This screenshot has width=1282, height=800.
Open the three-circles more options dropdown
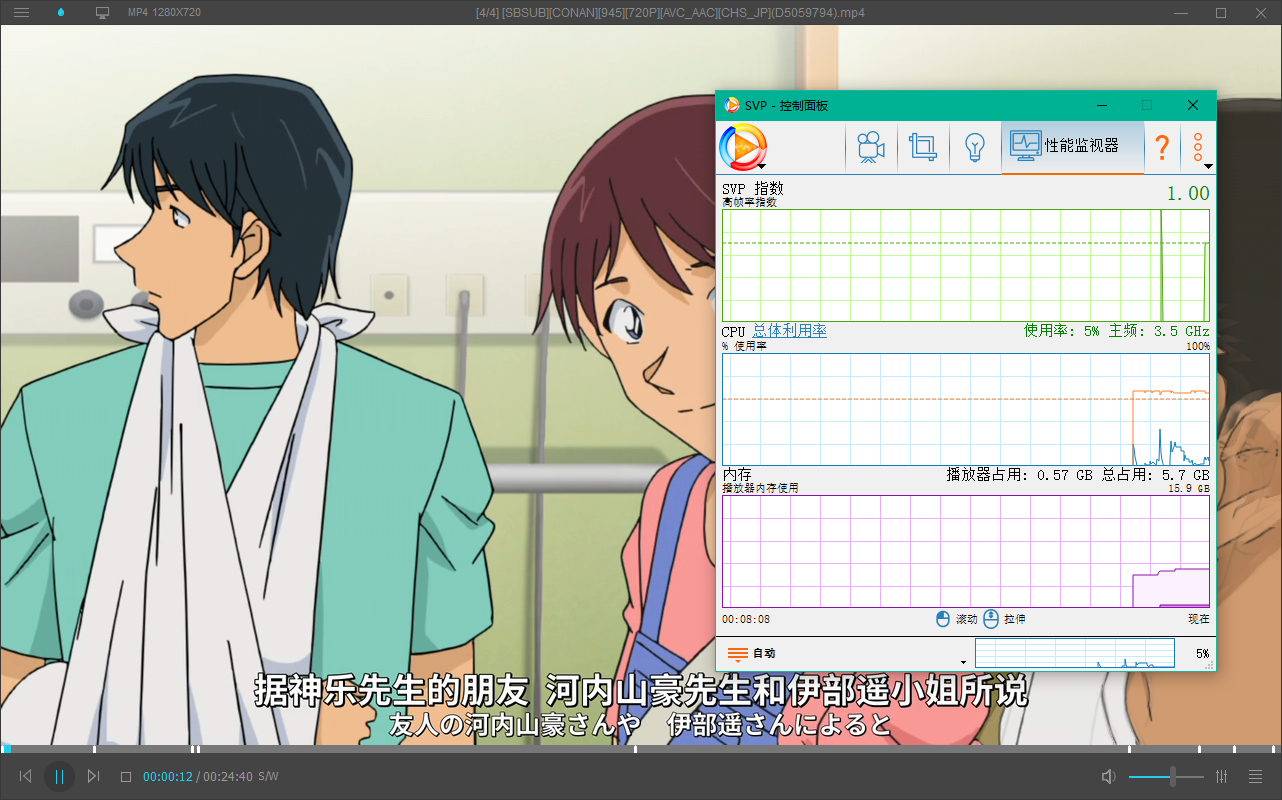tap(1198, 147)
